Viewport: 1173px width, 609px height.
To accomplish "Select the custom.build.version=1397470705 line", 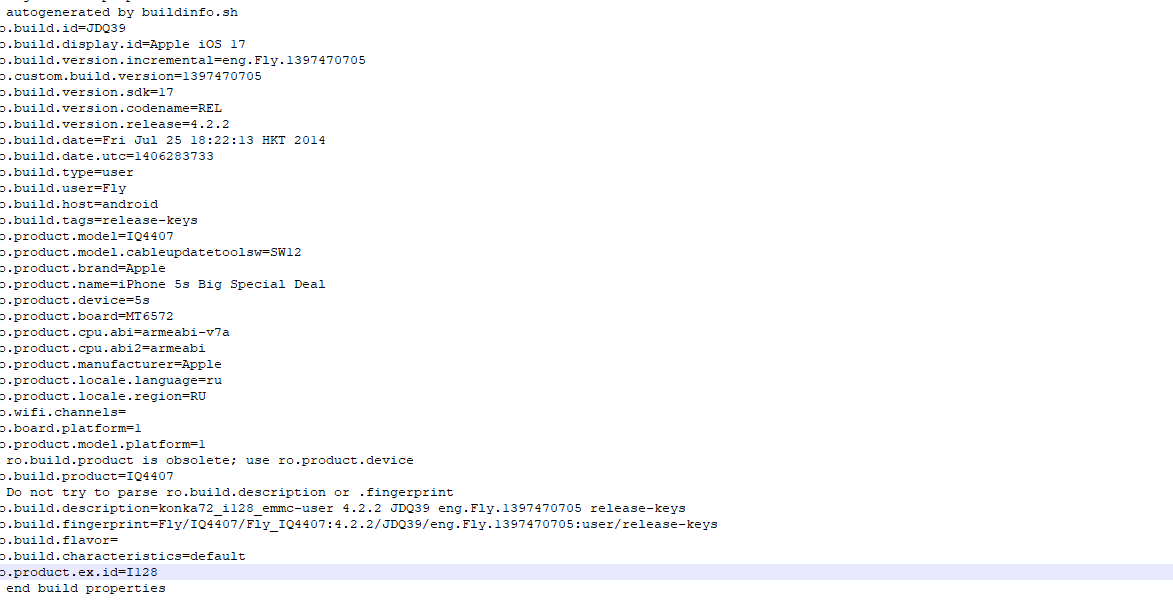I will (x=131, y=76).
